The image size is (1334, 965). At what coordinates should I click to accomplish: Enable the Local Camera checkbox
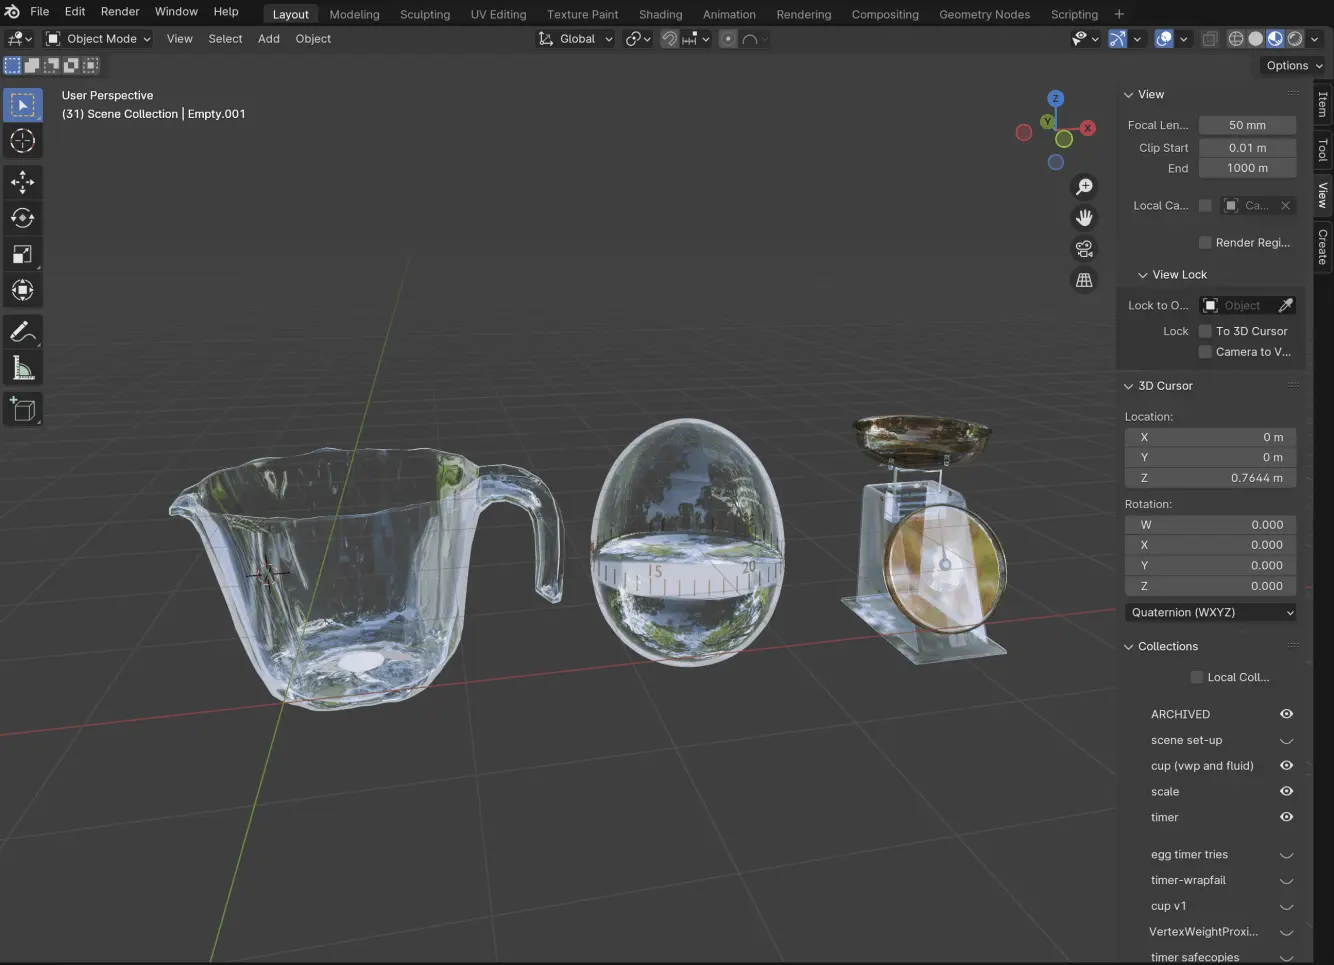pyautogui.click(x=1205, y=205)
